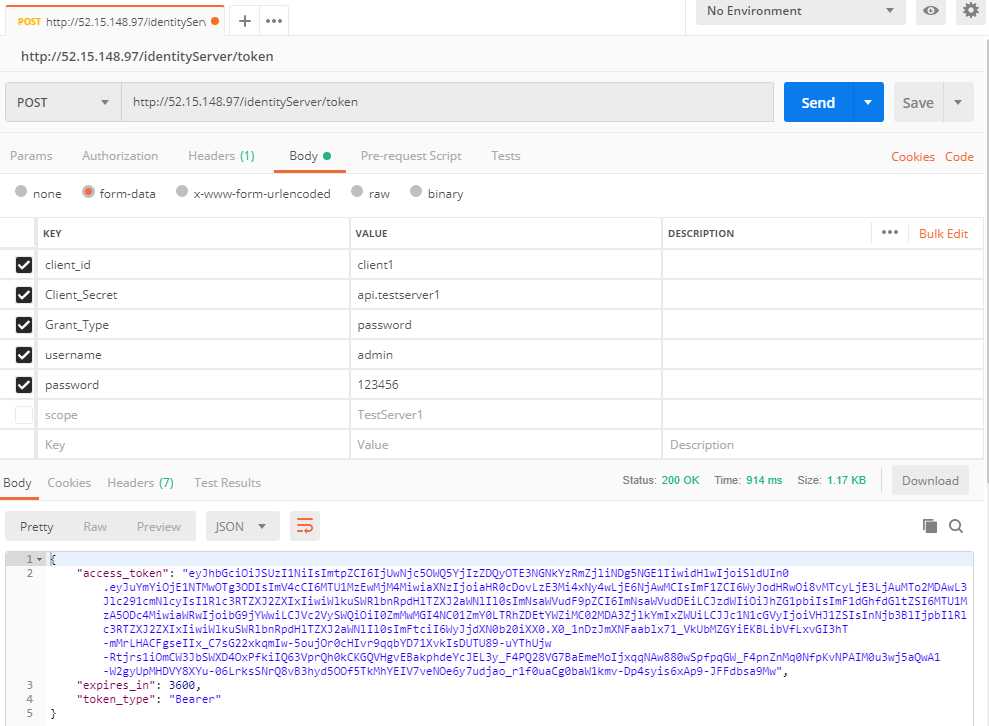Viewport: 989px width, 726px height.
Task: Enable the scope parameter checkbox
Action: pos(24,415)
